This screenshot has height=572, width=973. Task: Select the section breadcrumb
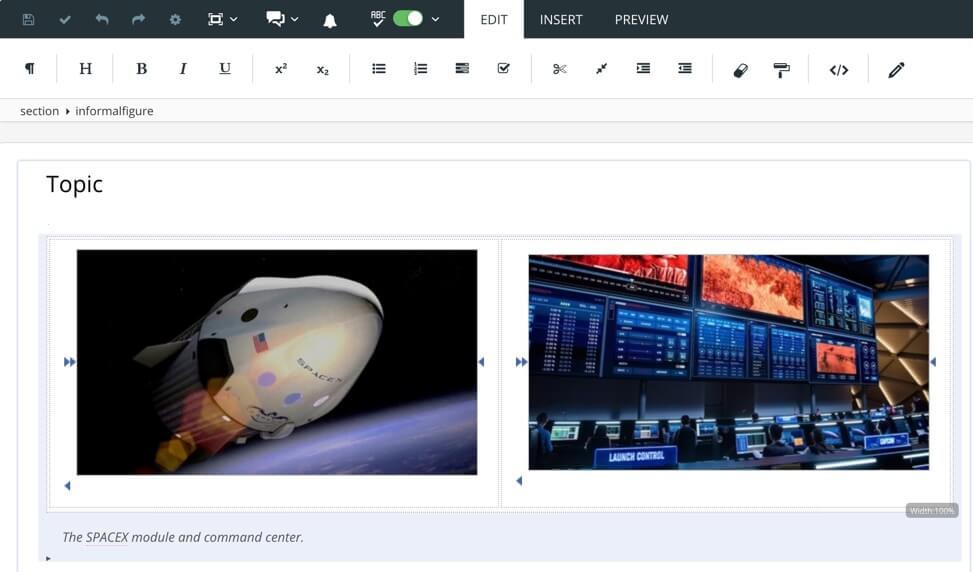click(39, 111)
